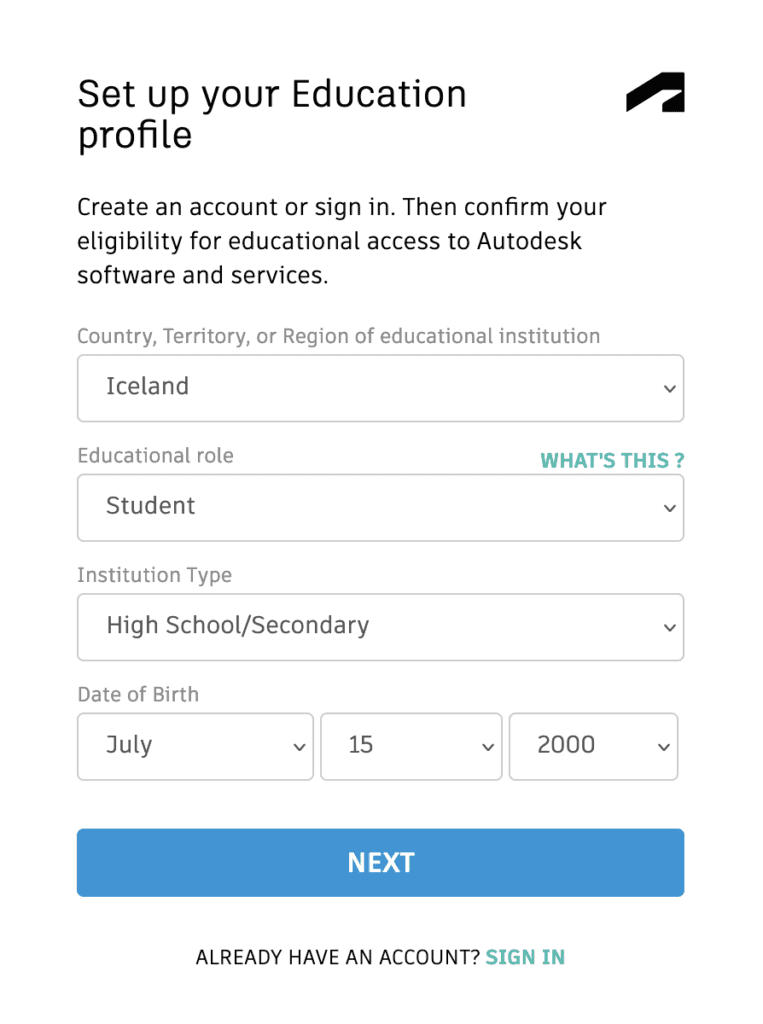Image resolution: width=763 pixels, height=1024 pixels.
Task: Follow the SIGN IN link
Action: (x=525, y=957)
